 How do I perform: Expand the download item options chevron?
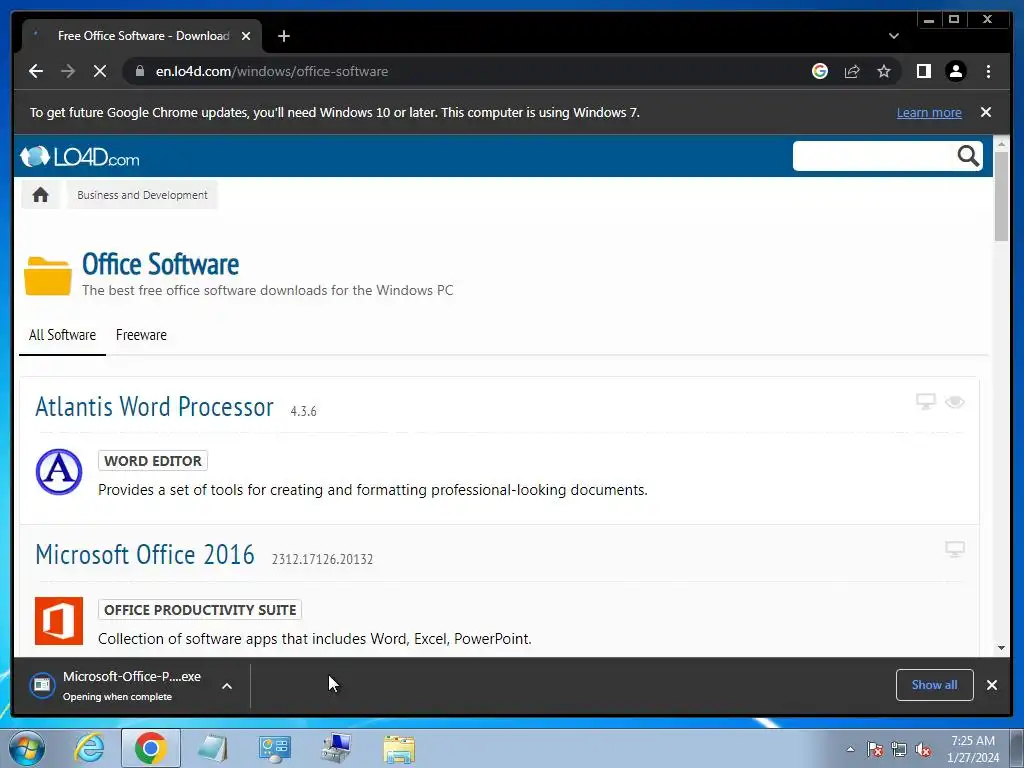tap(227, 686)
